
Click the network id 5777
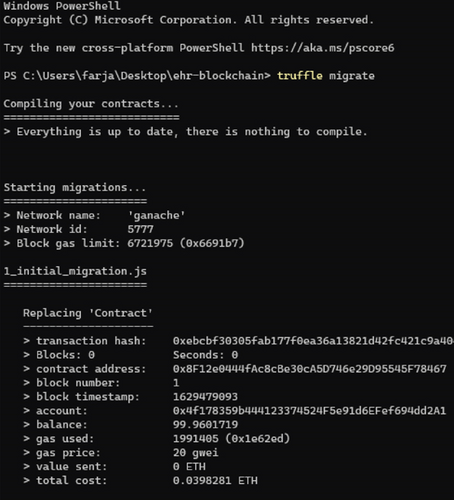coord(140,229)
